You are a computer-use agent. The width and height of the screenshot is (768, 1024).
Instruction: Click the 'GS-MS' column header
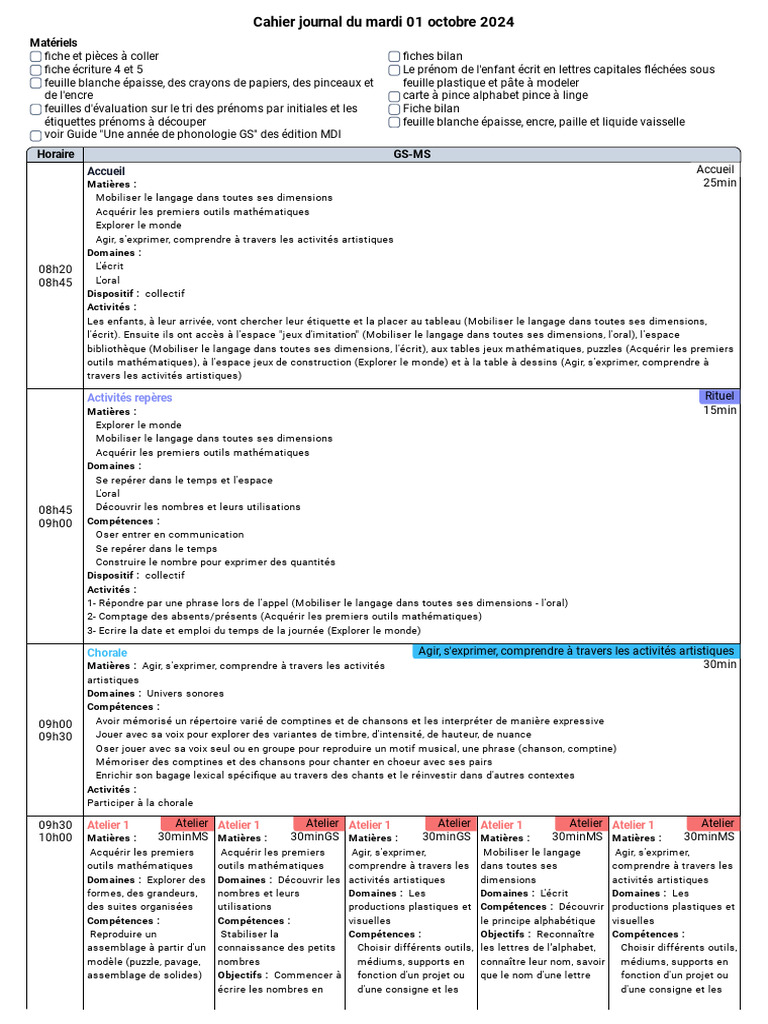(x=412, y=154)
